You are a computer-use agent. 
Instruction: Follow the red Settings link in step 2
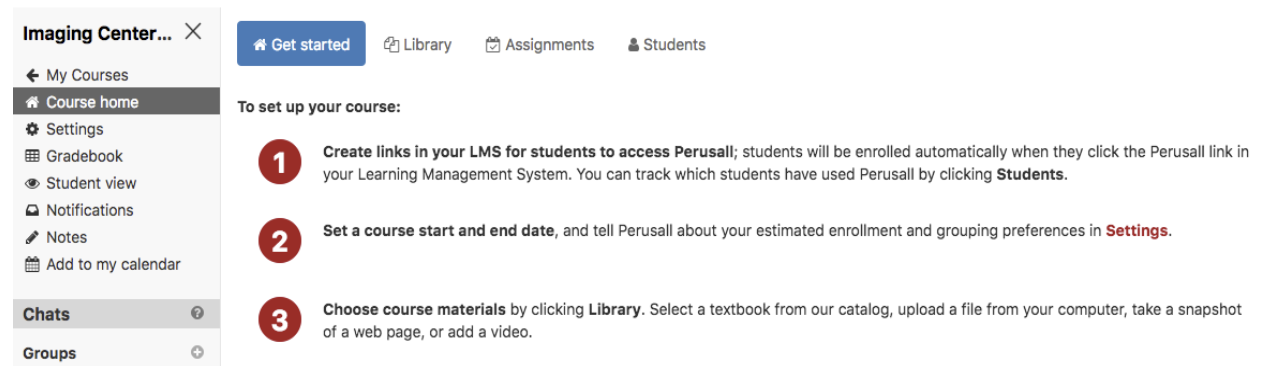click(x=1136, y=230)
